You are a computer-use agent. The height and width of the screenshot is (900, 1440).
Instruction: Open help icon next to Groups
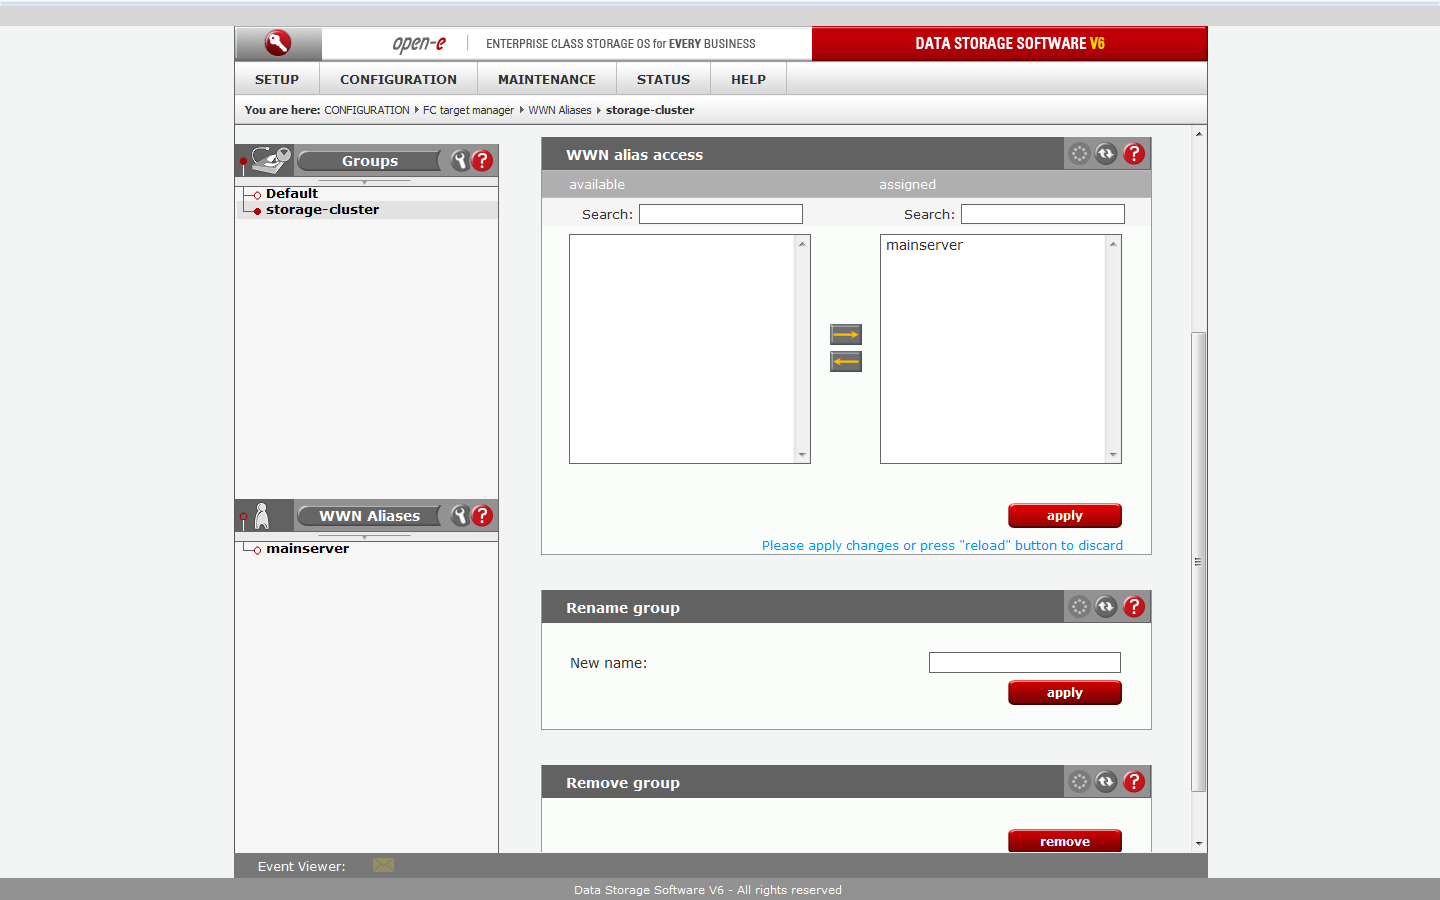tap(482, 161)
